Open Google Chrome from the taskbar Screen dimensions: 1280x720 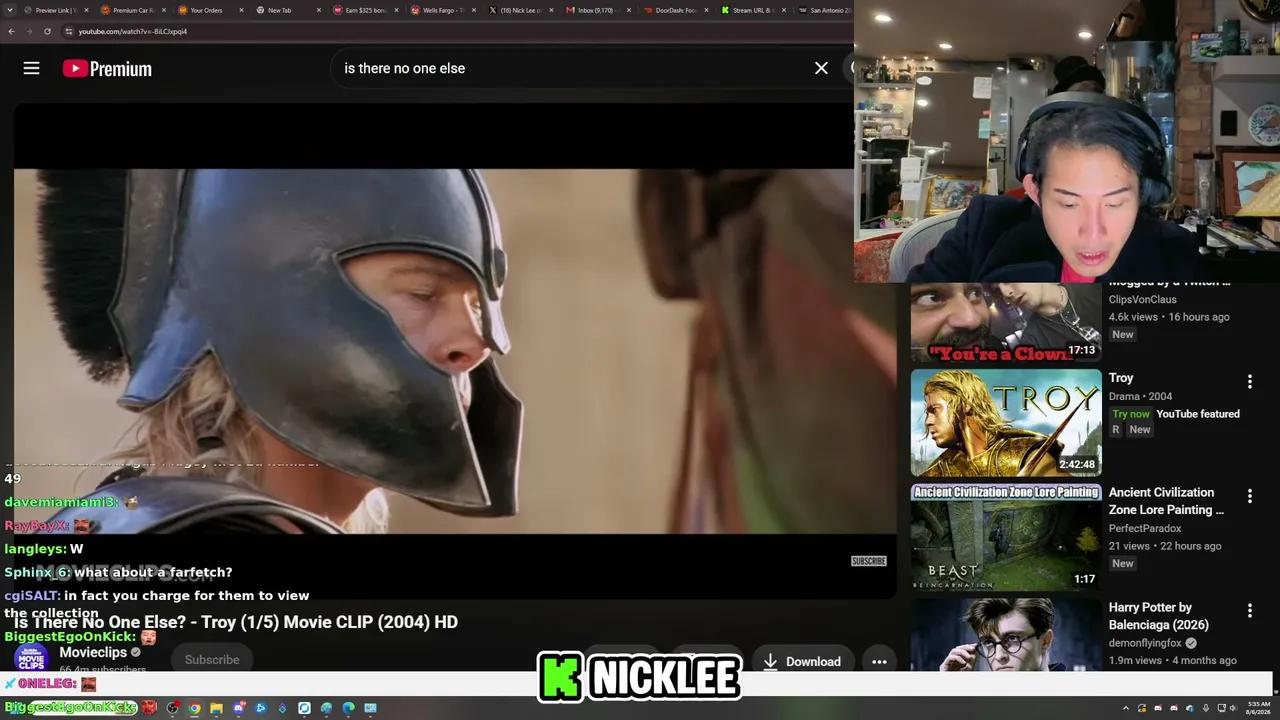point(194,708)
